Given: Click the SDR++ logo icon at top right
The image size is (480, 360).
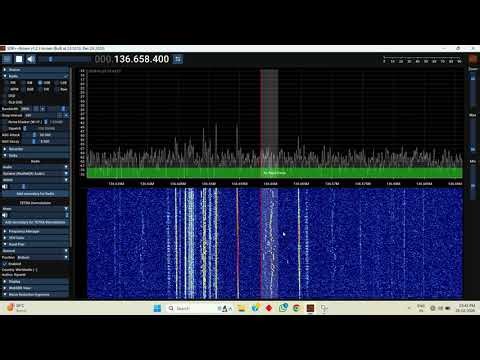Looking at the screenshot, I should (x=473, y=59).
